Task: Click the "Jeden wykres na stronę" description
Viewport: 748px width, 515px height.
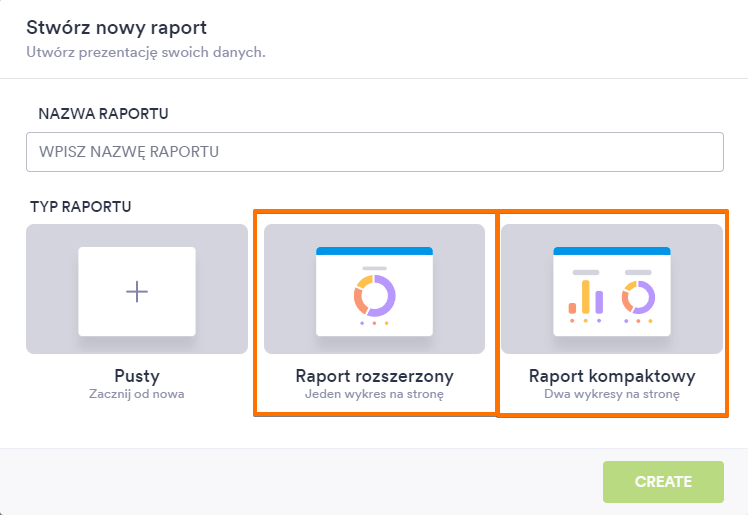Action: 374,394
